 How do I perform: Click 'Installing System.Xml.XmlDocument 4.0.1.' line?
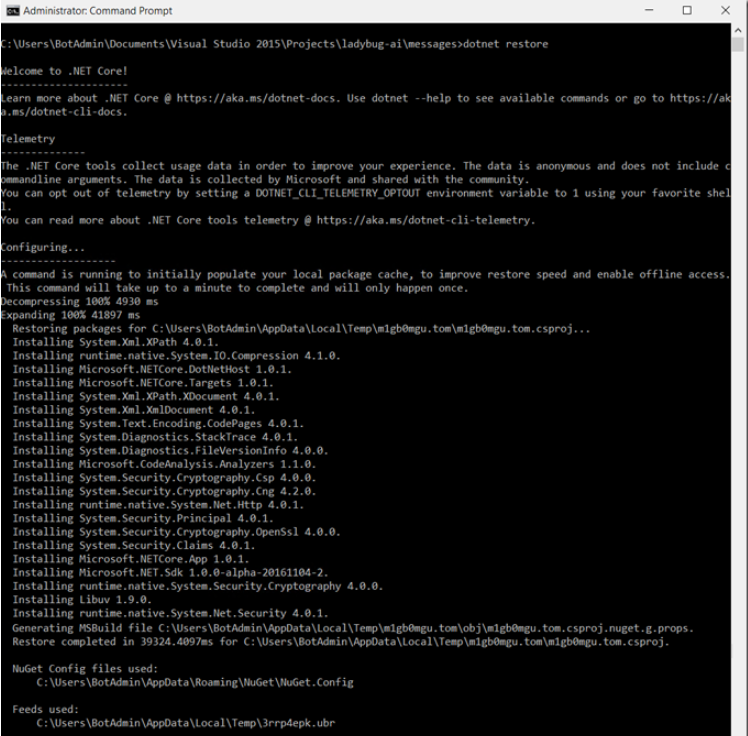coord(134,410)
